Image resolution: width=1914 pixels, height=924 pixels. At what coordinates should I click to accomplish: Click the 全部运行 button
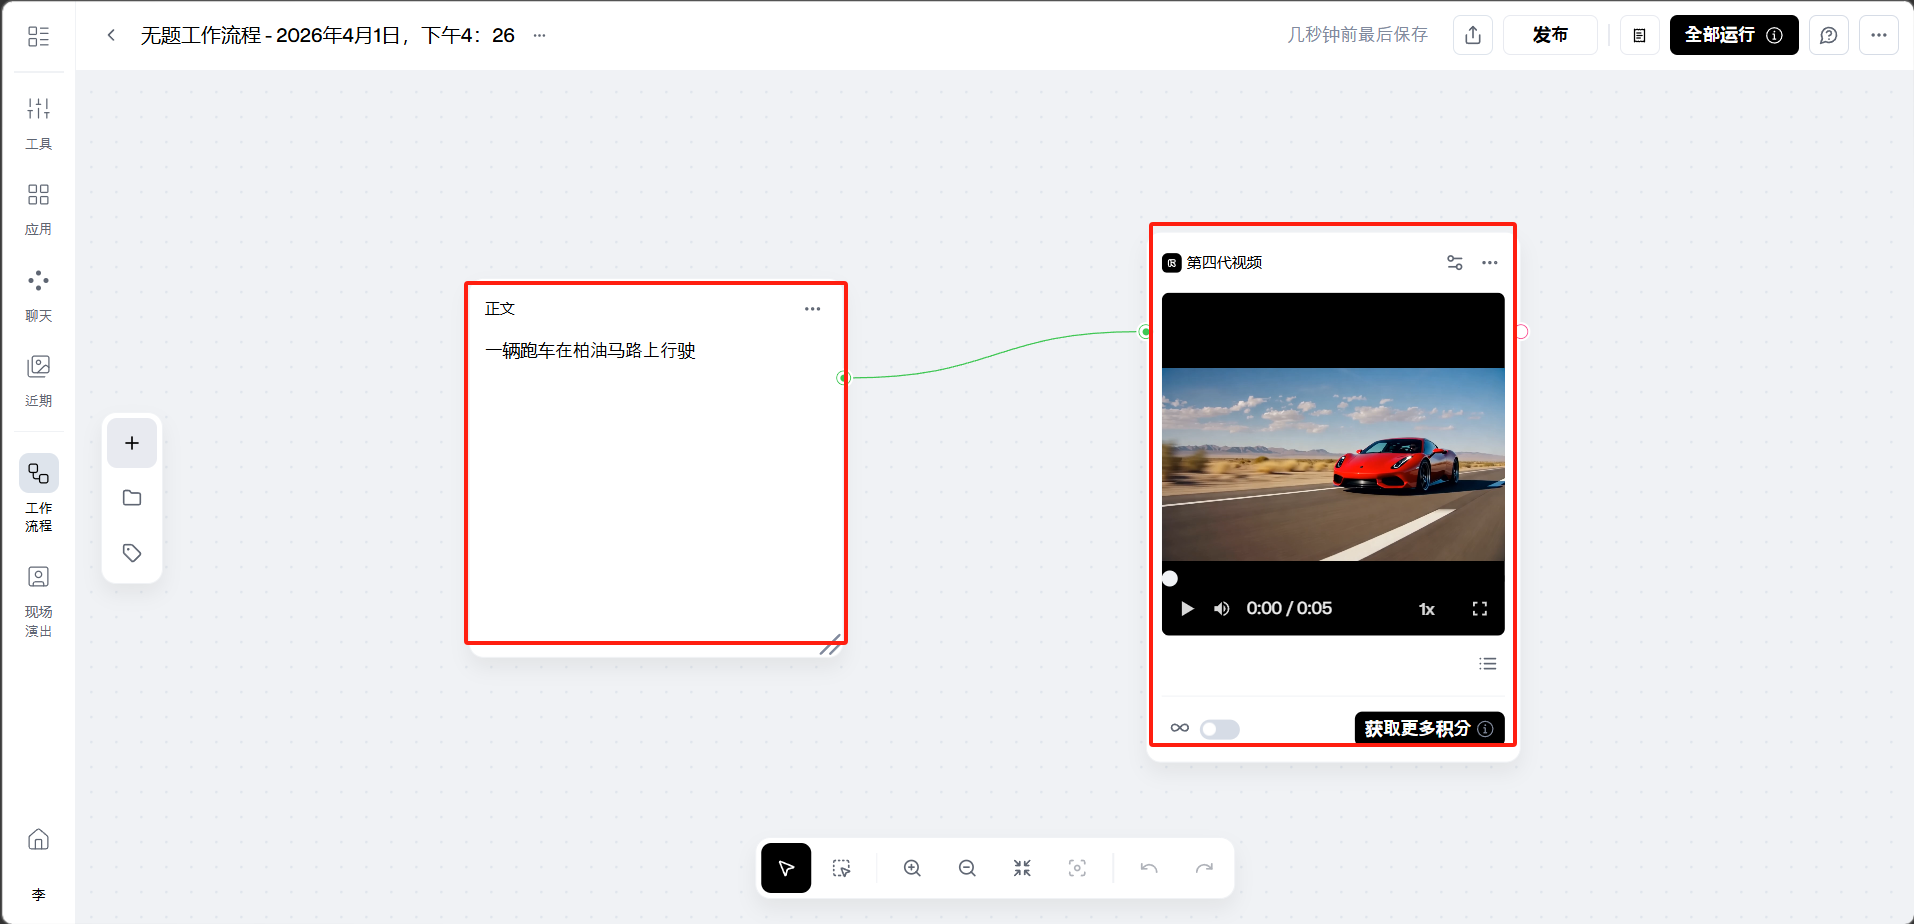[x=1733, y=35]
